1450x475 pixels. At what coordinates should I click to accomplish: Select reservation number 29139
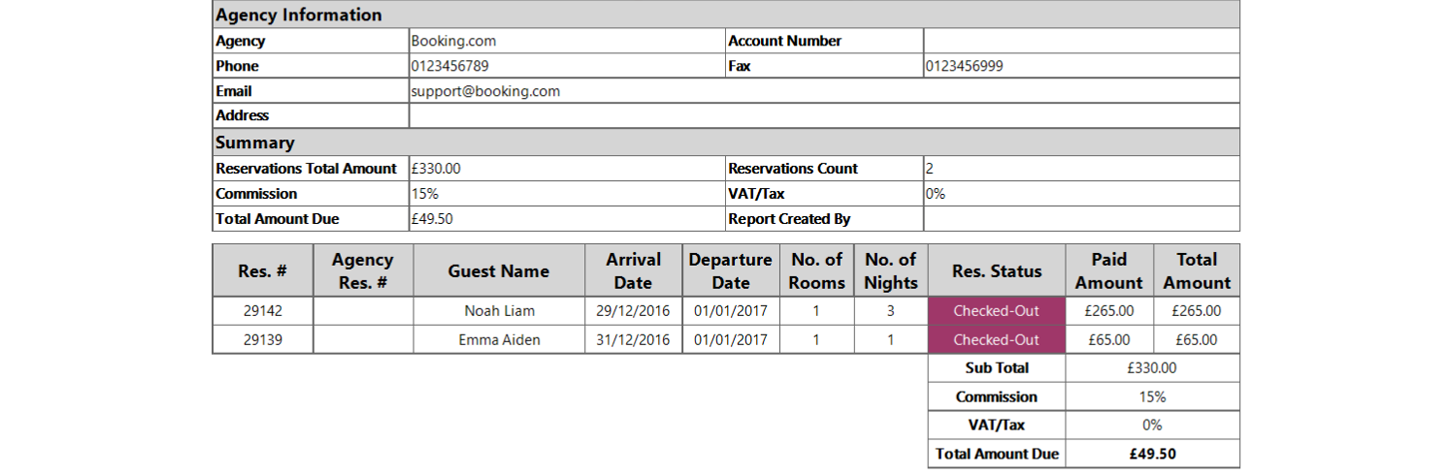coord(263,340)
